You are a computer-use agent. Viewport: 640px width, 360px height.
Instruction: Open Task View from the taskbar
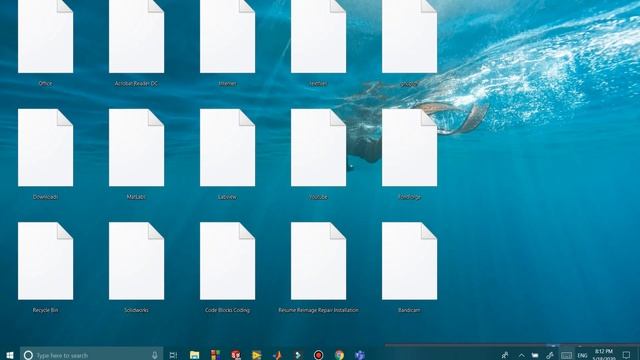point(173,355)
